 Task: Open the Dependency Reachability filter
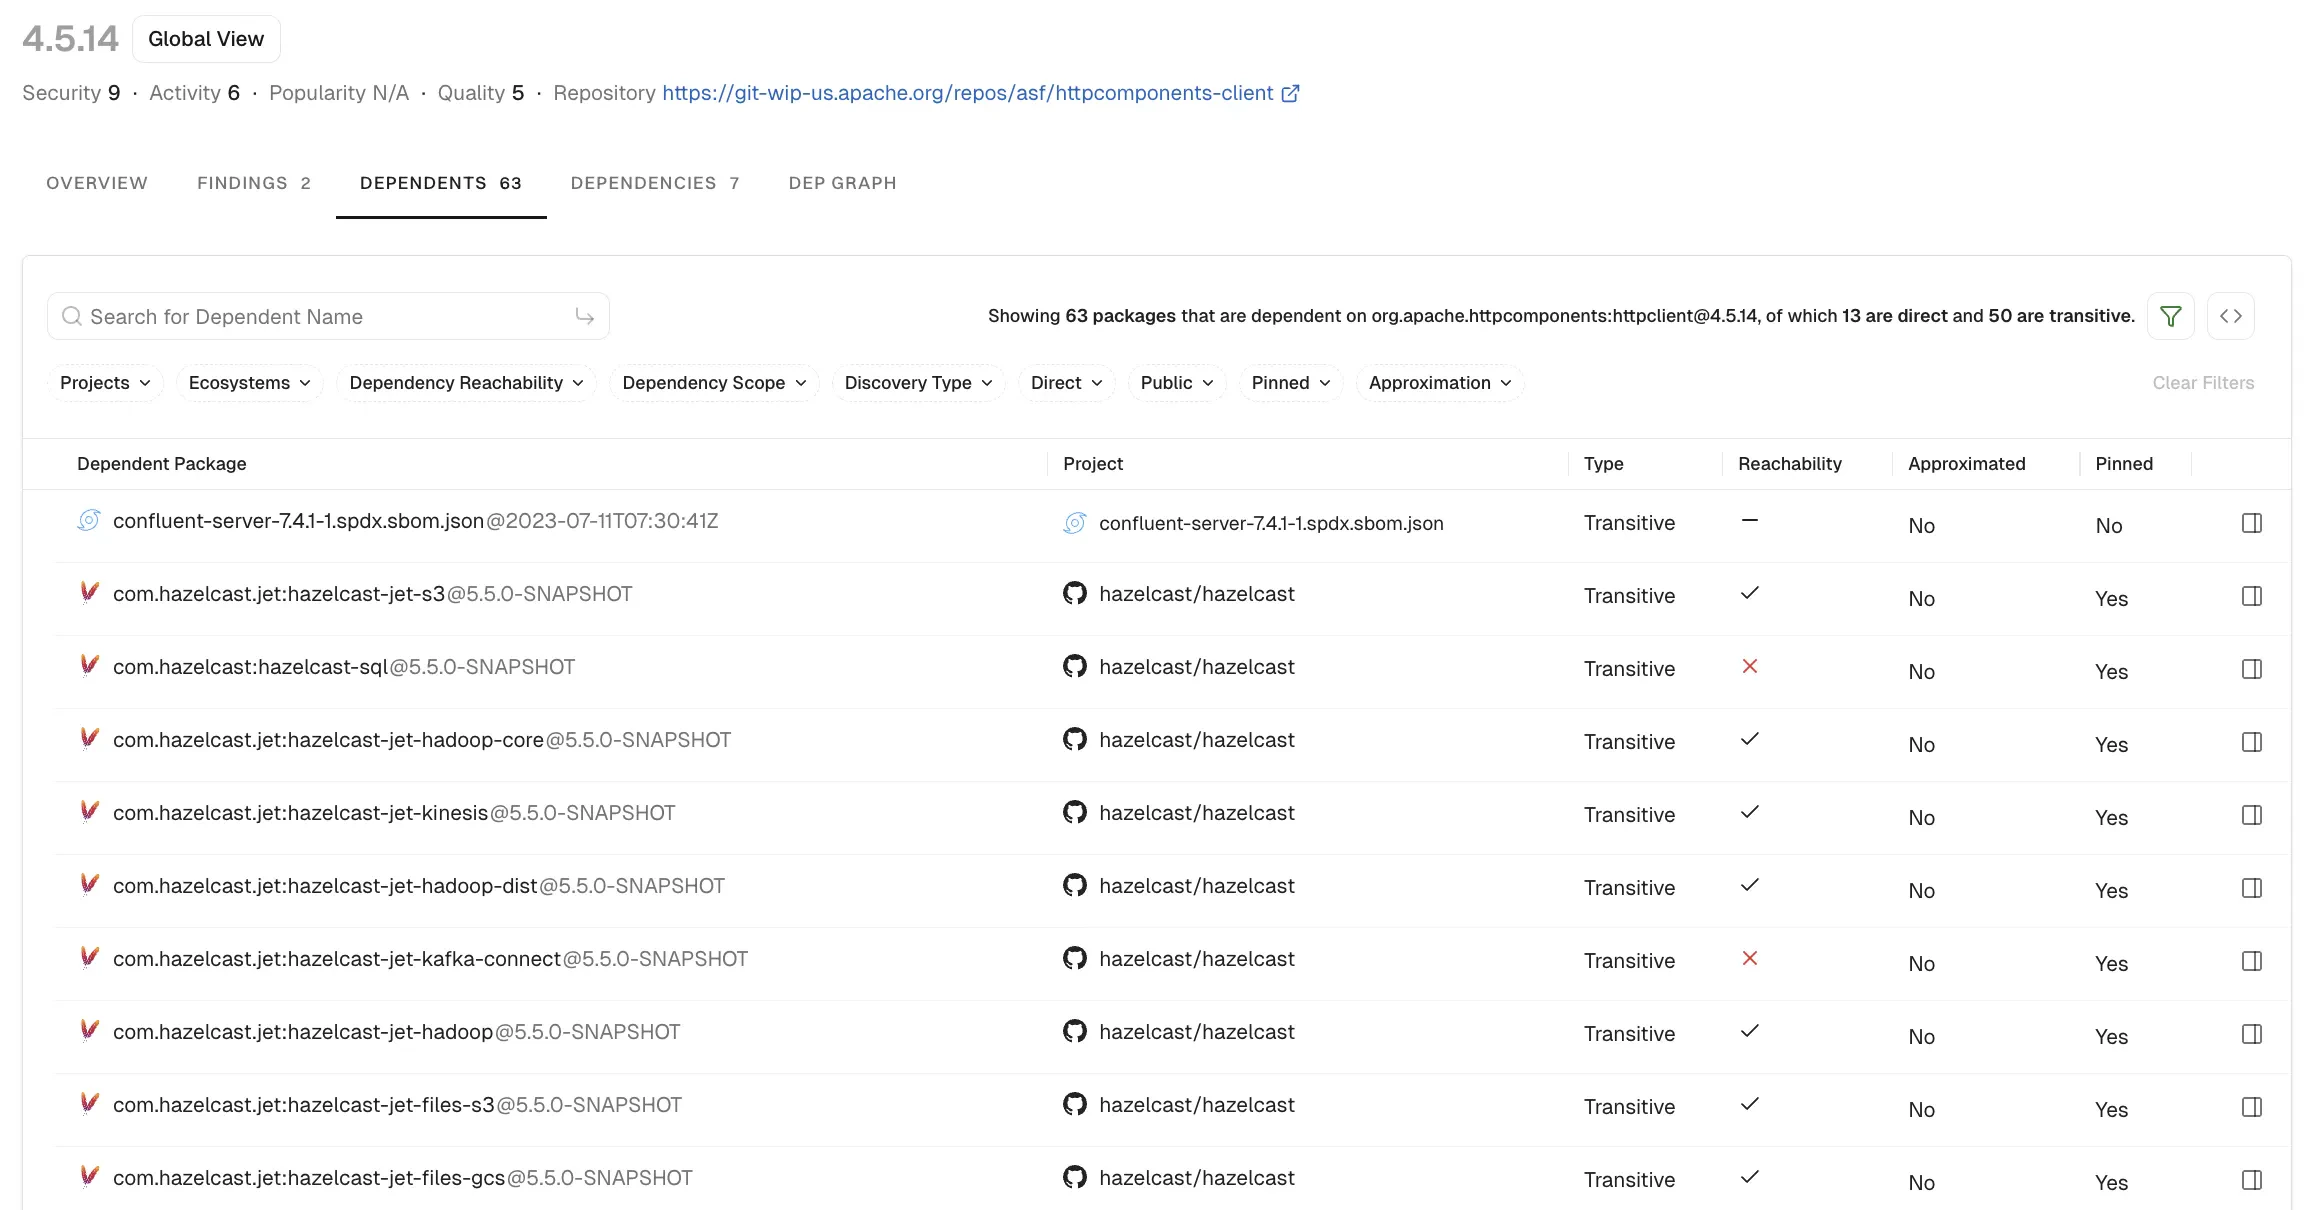coord(467,383)
